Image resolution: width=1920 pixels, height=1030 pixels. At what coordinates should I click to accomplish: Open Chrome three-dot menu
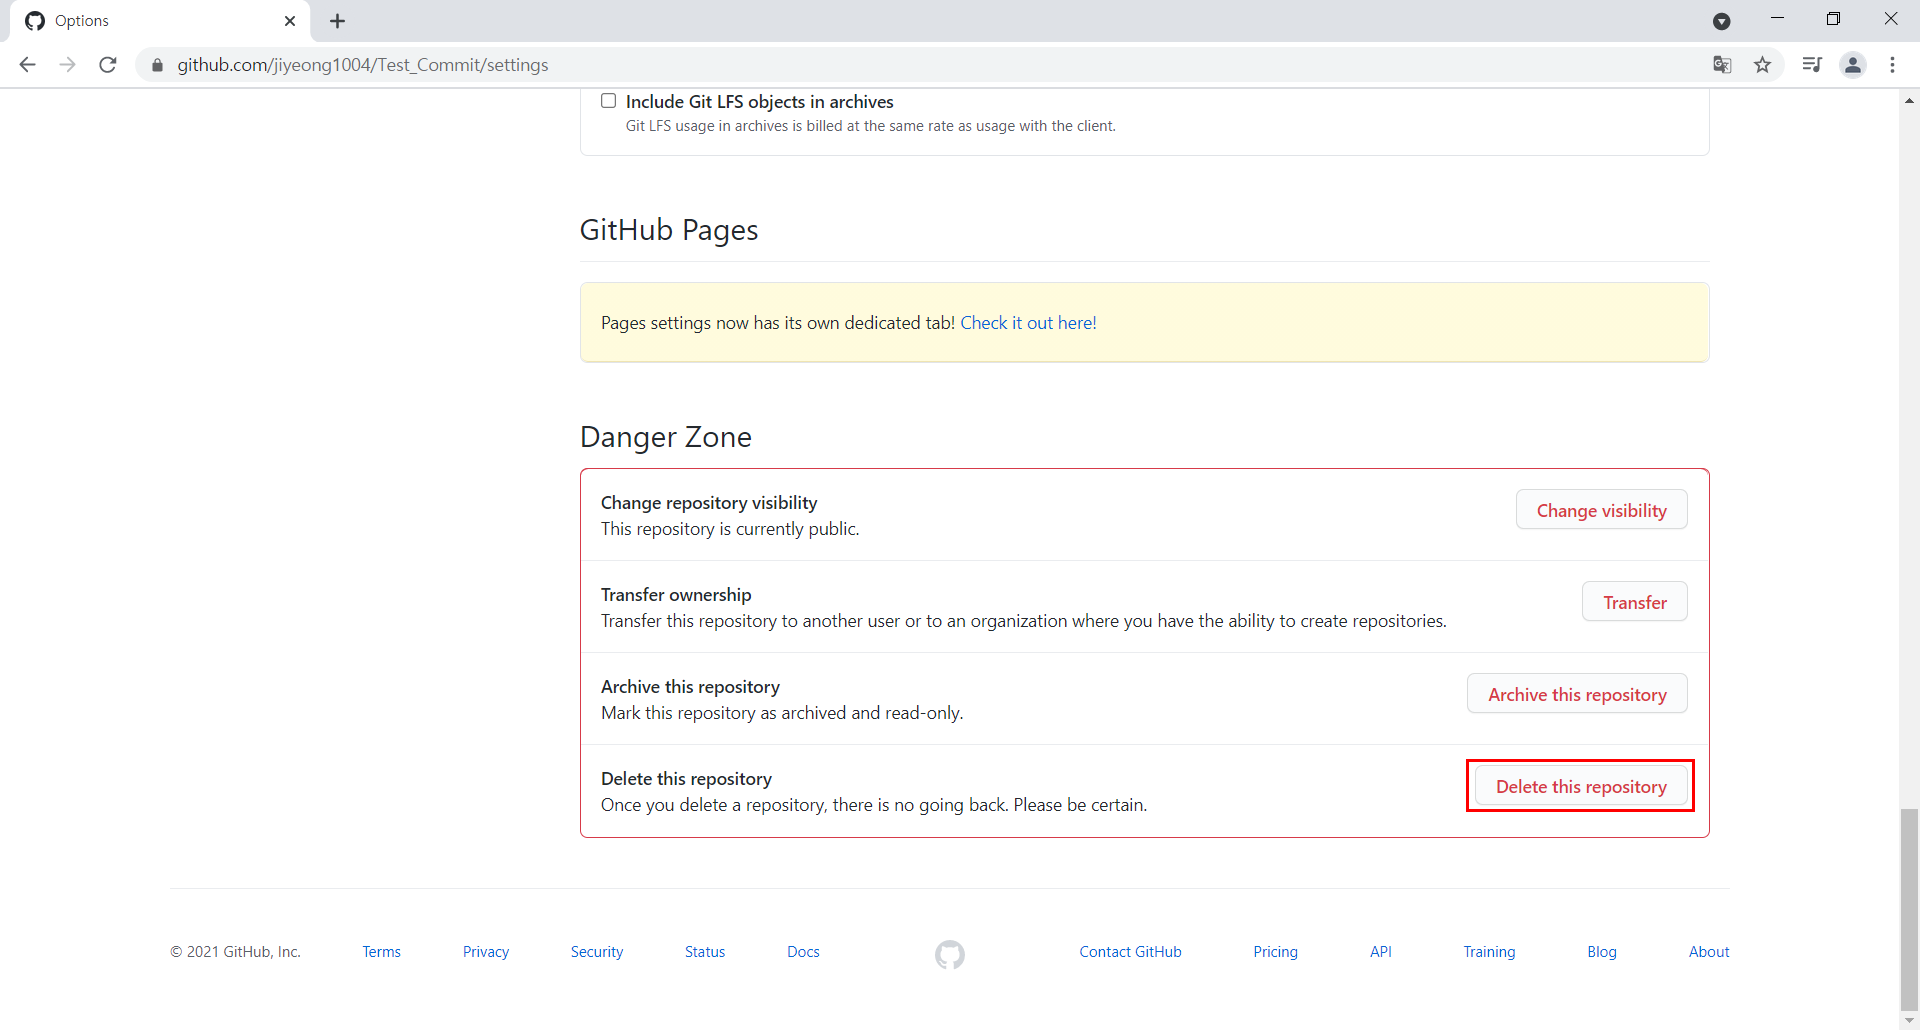pos(1893,65)
